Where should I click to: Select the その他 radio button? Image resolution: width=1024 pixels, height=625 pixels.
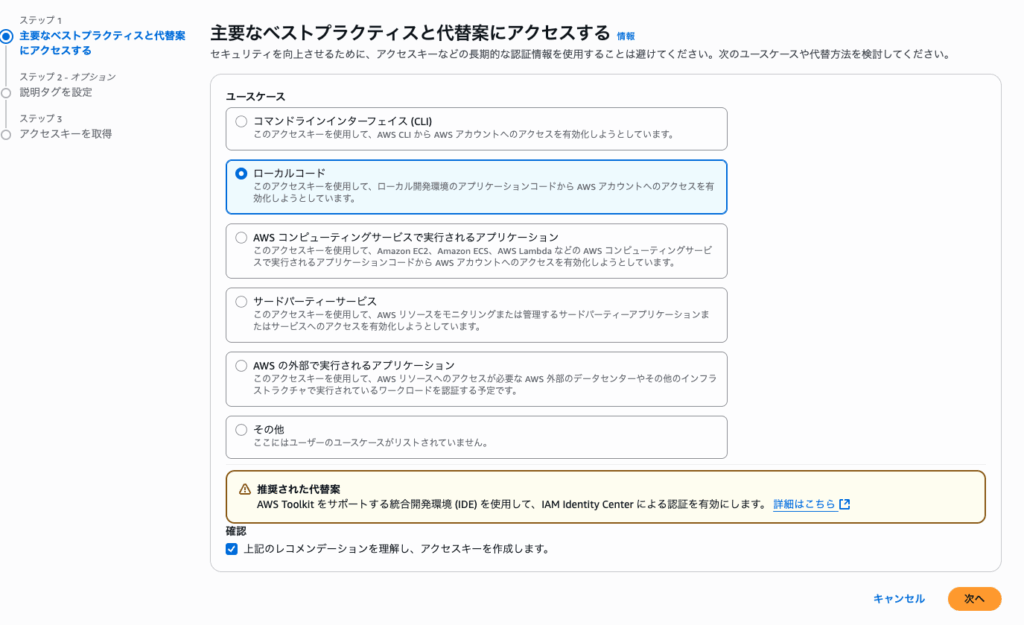241,430
